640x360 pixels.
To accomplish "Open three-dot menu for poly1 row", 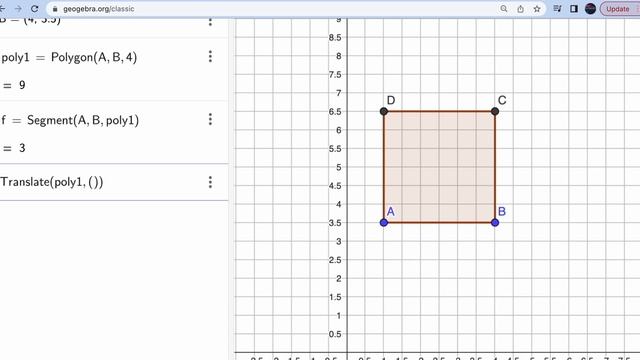I will (x=210, y=56).
